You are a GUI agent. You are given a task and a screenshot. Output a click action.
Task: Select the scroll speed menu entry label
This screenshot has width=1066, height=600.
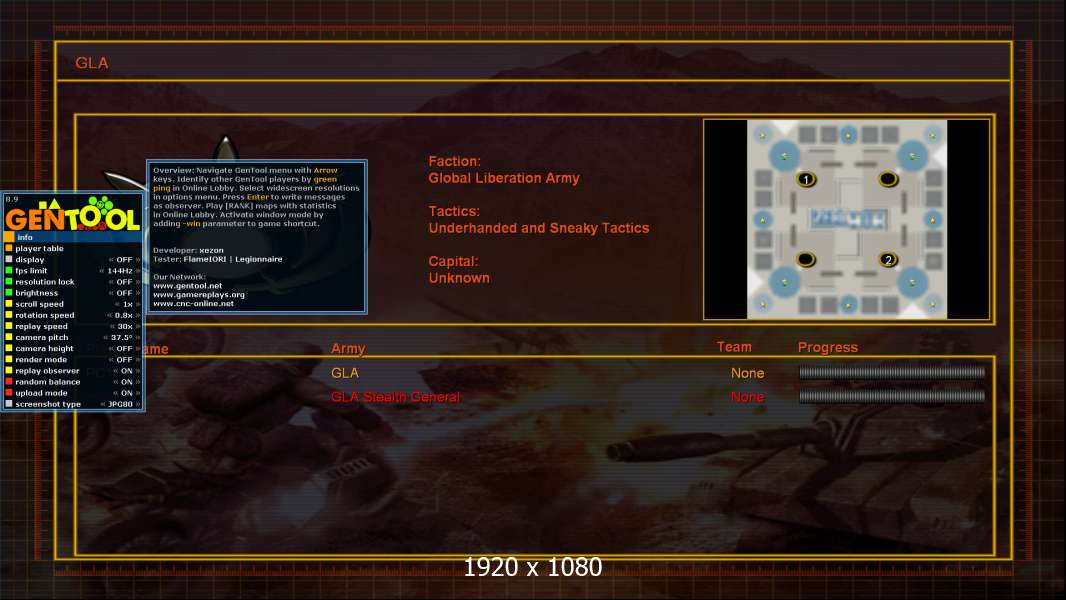(x=39, y=304)
